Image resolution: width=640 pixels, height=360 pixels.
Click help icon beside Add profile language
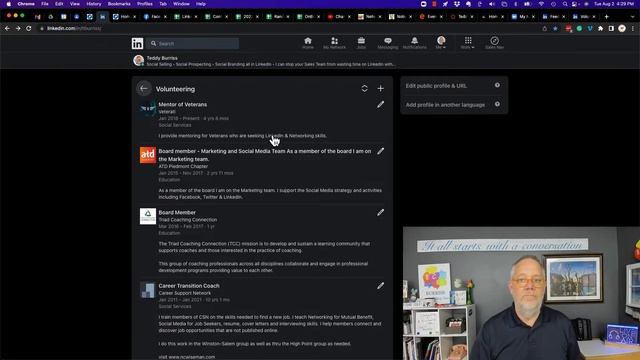pos(497,104)
